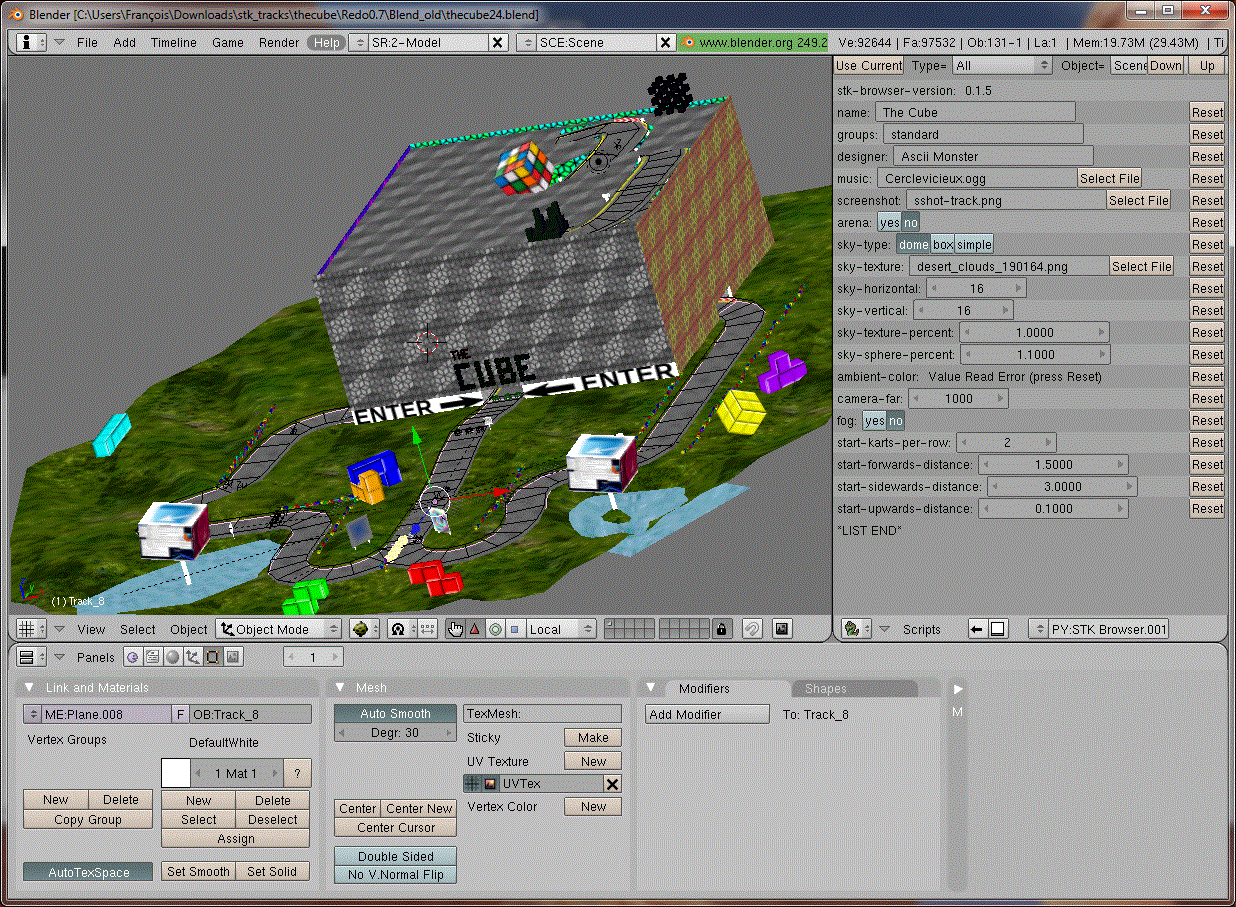Select the box sky-type option
The image size is (1236, 907).
coord(942,245)
